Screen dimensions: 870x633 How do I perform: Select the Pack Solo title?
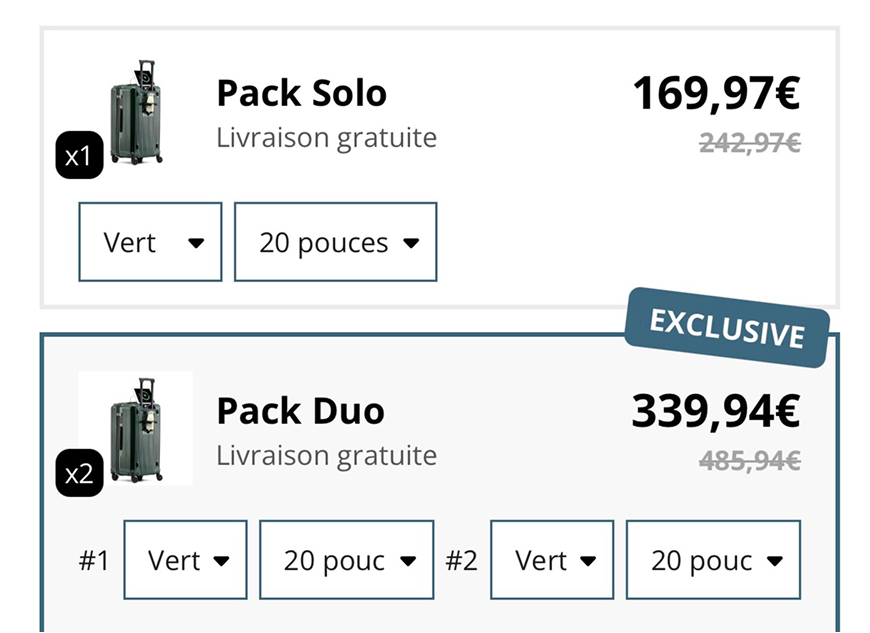click(301, 93)
